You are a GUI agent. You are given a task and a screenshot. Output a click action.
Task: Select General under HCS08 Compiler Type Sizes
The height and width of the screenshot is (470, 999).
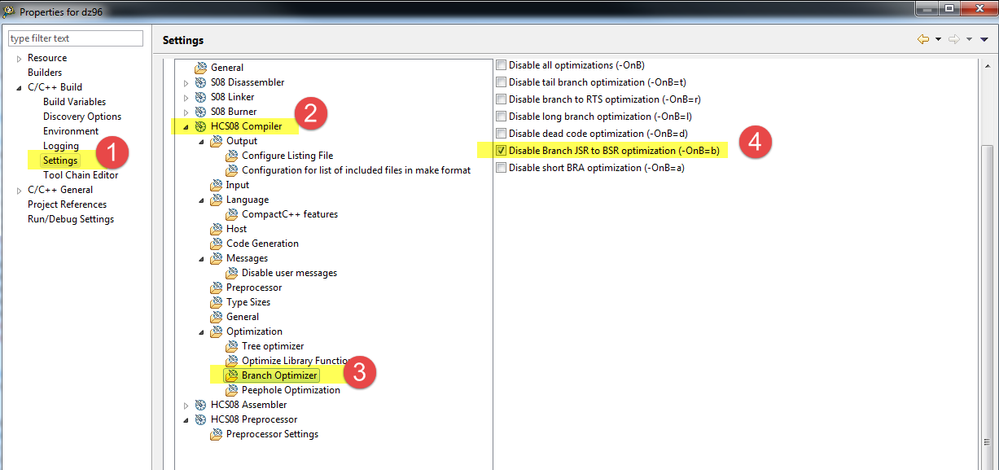(x=243, y=317)
